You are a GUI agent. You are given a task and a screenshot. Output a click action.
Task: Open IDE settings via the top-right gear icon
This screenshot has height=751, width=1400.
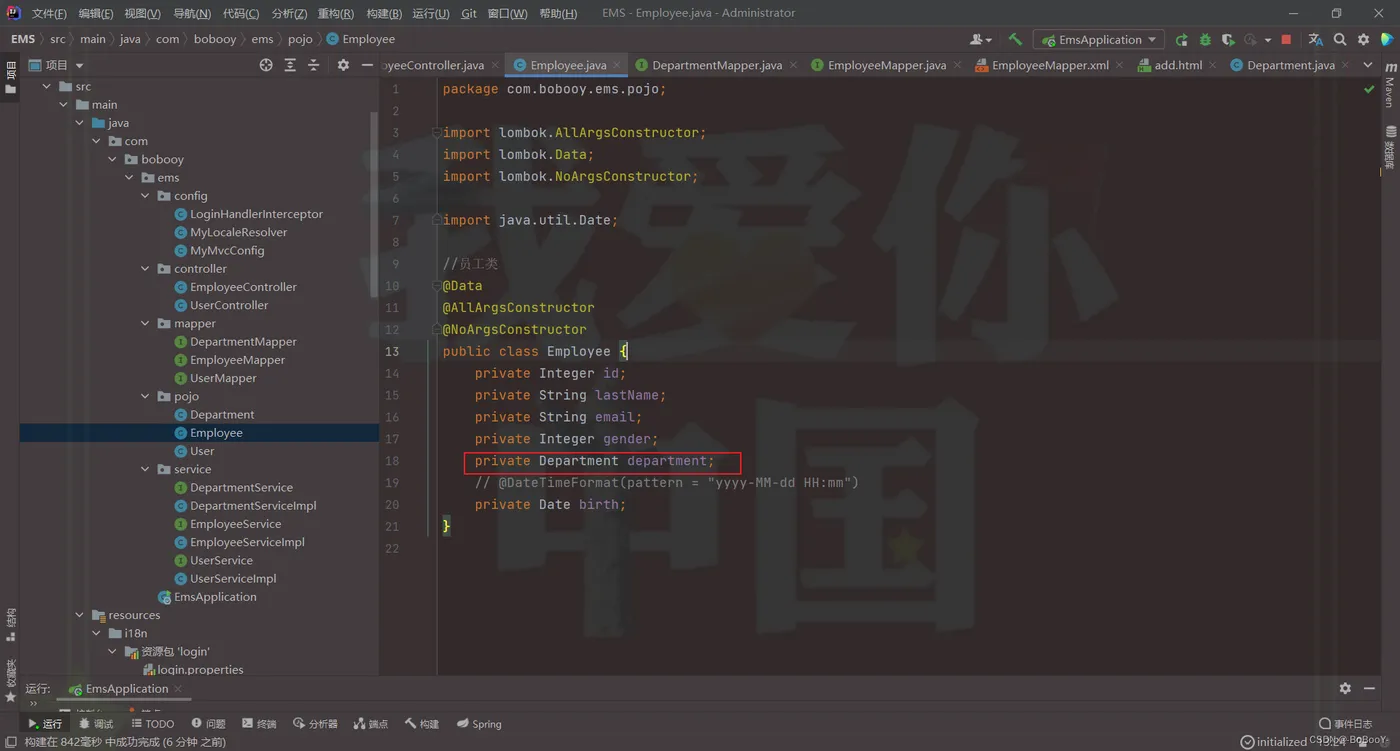[x=1363, y=40]
